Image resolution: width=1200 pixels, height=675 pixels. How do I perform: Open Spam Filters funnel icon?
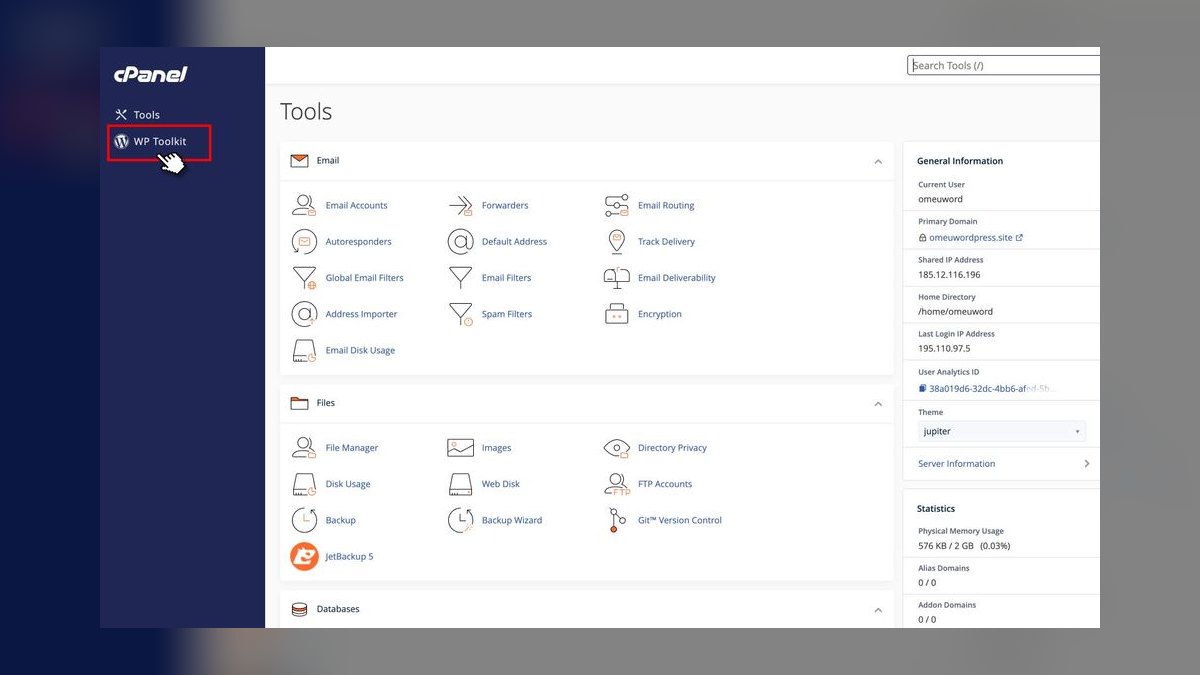(460, 314)
